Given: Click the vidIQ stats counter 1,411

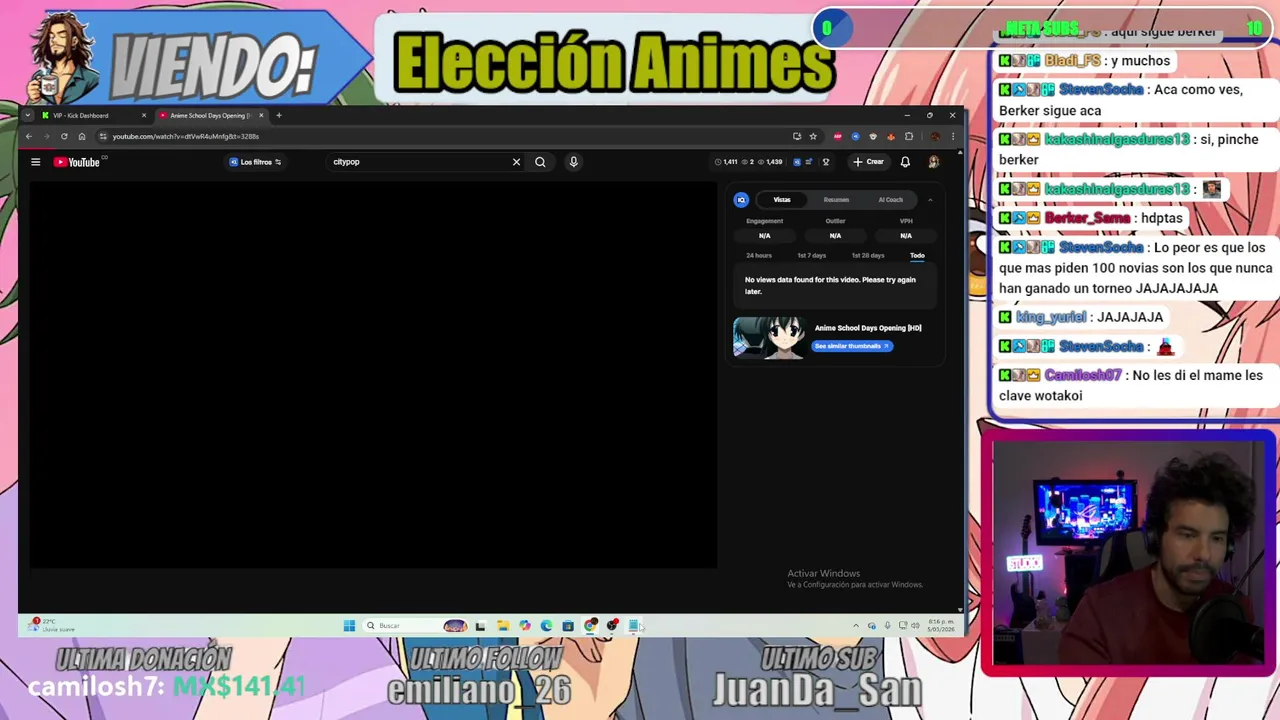Looking at the screenshot, I should (x=727, y=162).
